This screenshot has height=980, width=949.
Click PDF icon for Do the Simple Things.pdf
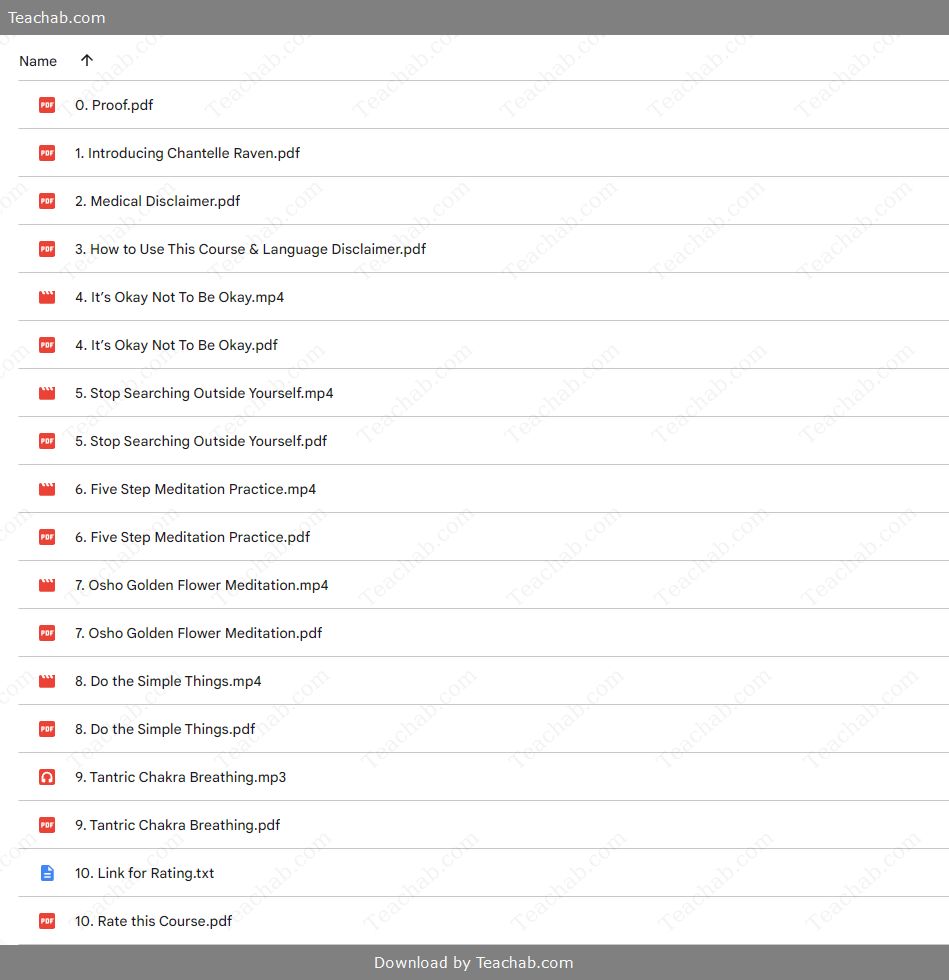[x=47, y=729]
